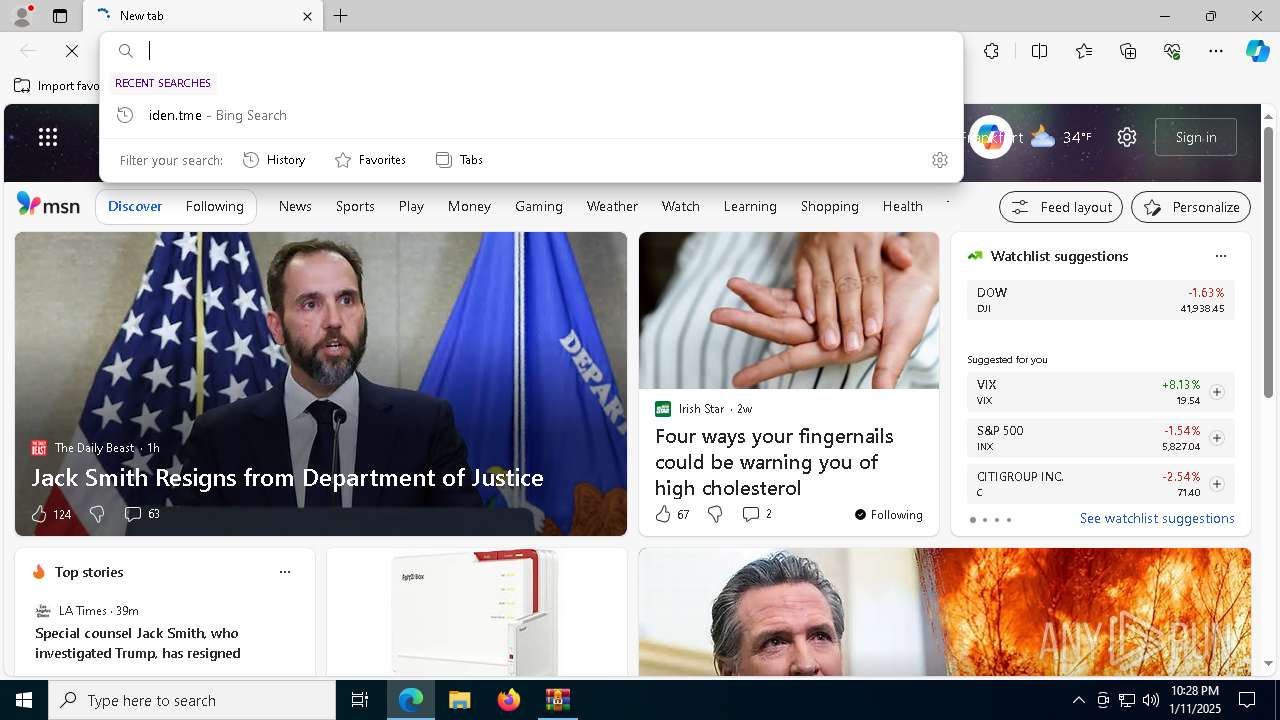Click the taskbar search box
Viewport: 1280px width, 720px height.
(x=192, y=700)
